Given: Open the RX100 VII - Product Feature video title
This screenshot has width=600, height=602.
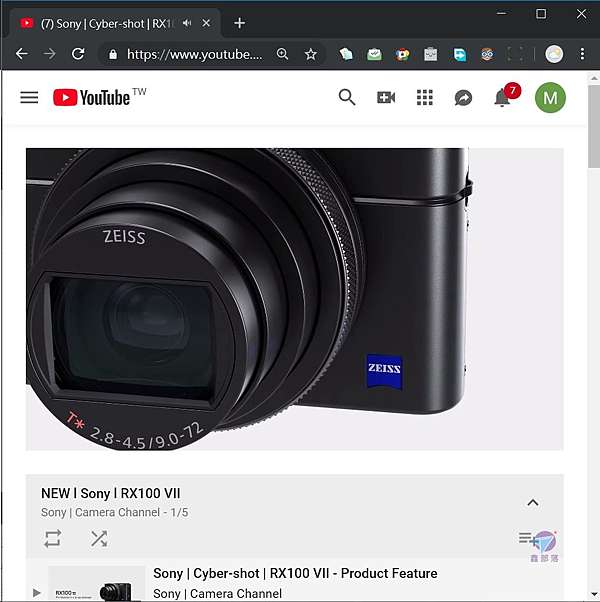Looking at the screenshot, I should tap(295, 573).
